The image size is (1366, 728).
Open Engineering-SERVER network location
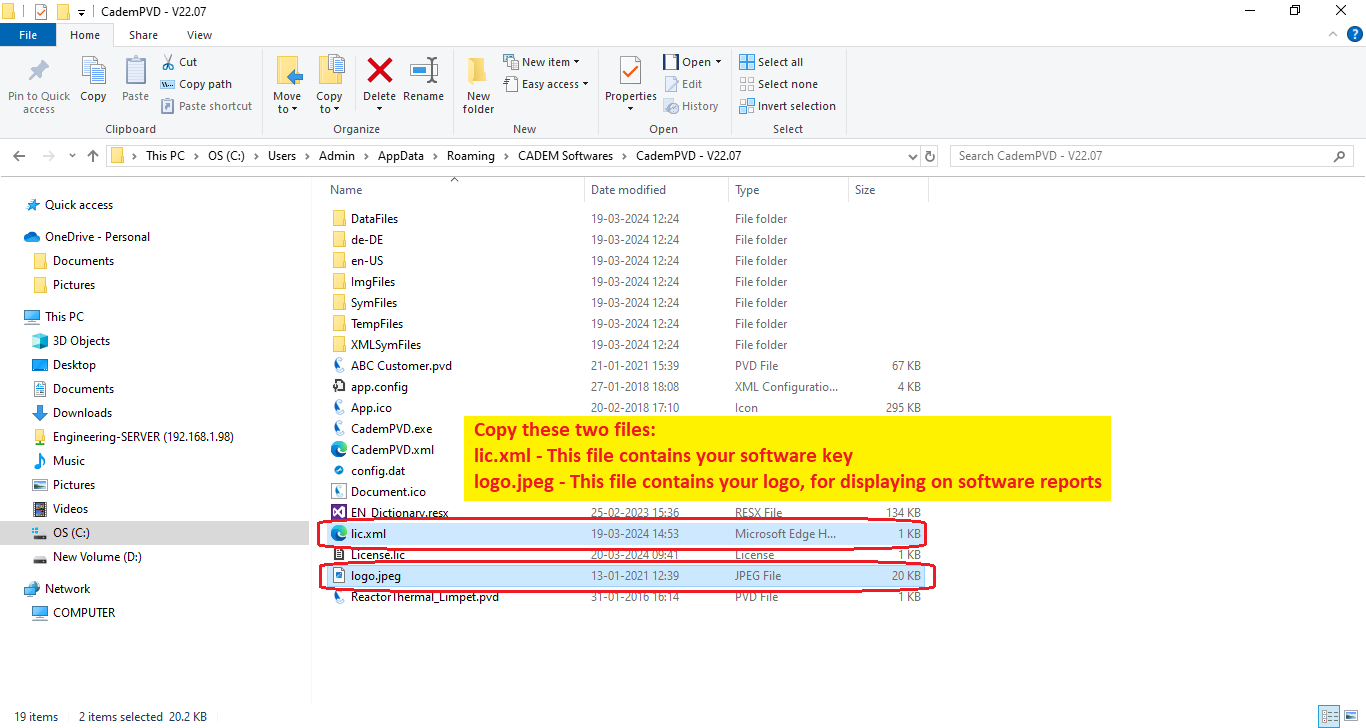[143, 437]
